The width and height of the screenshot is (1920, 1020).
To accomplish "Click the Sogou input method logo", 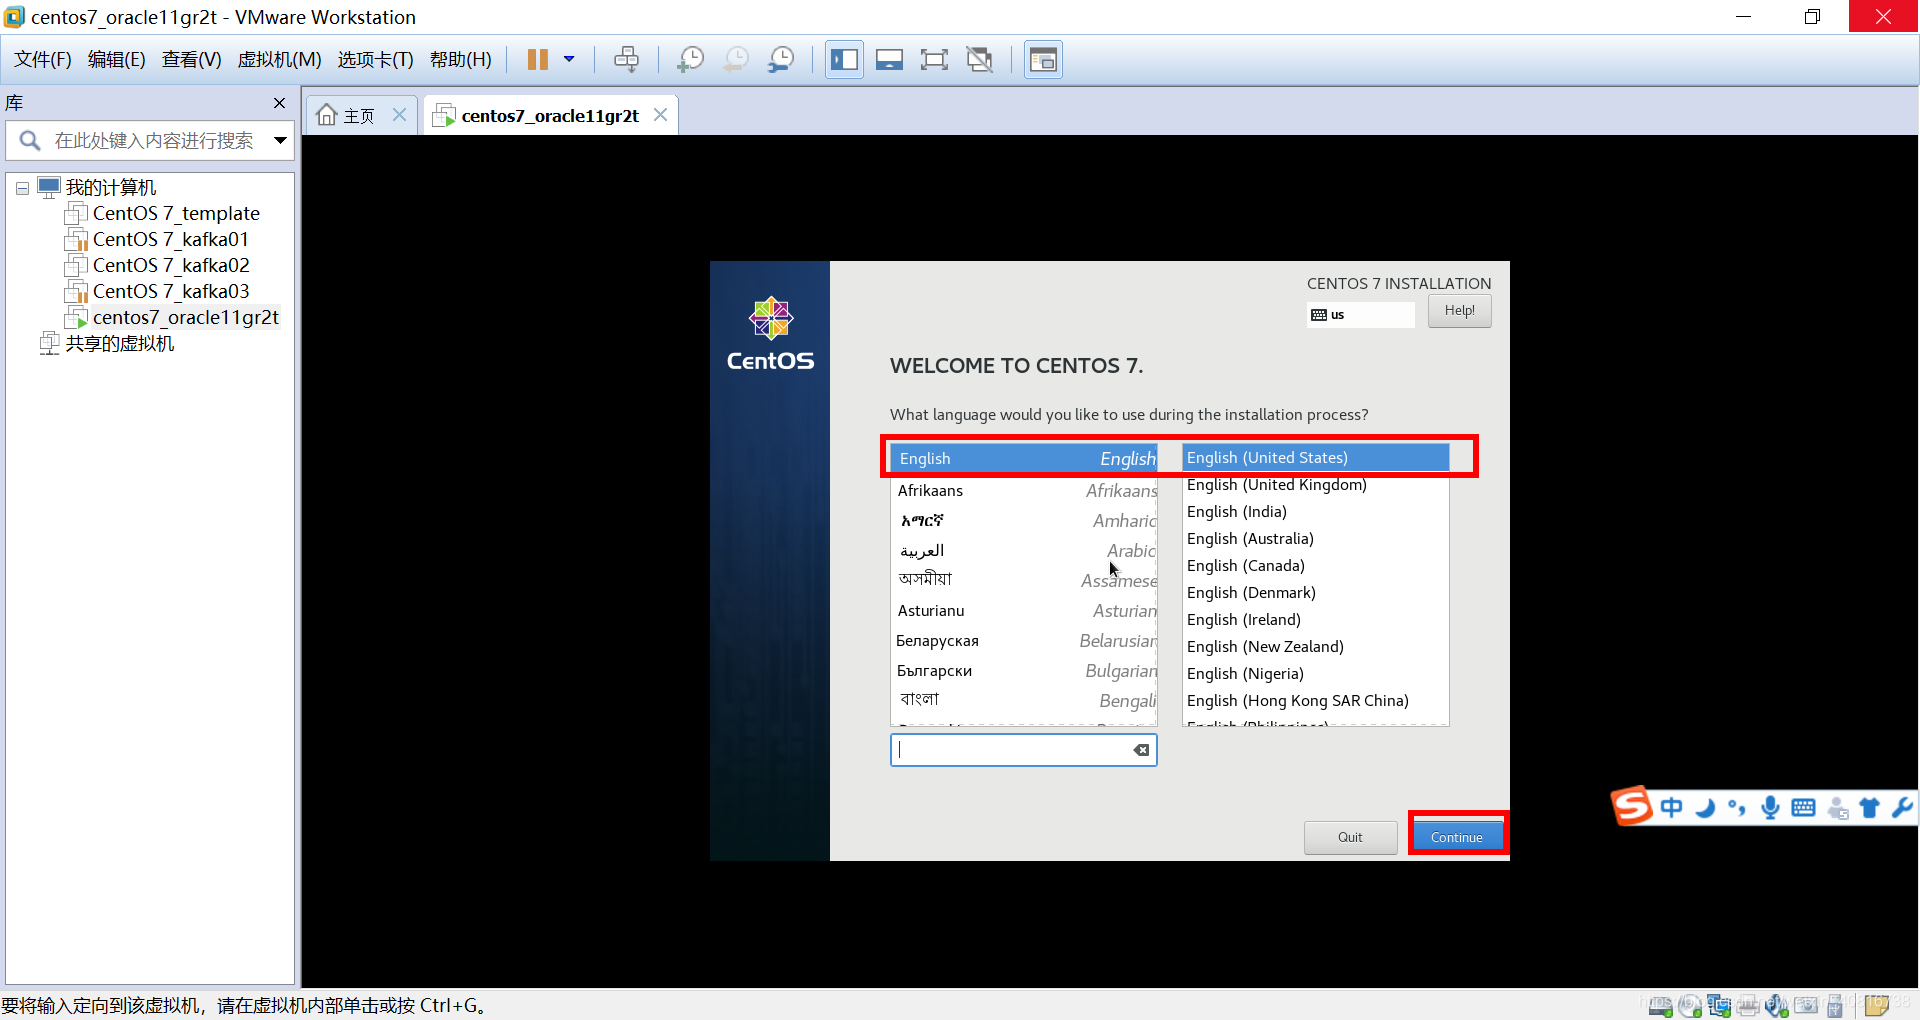I will coord(1631,806).
